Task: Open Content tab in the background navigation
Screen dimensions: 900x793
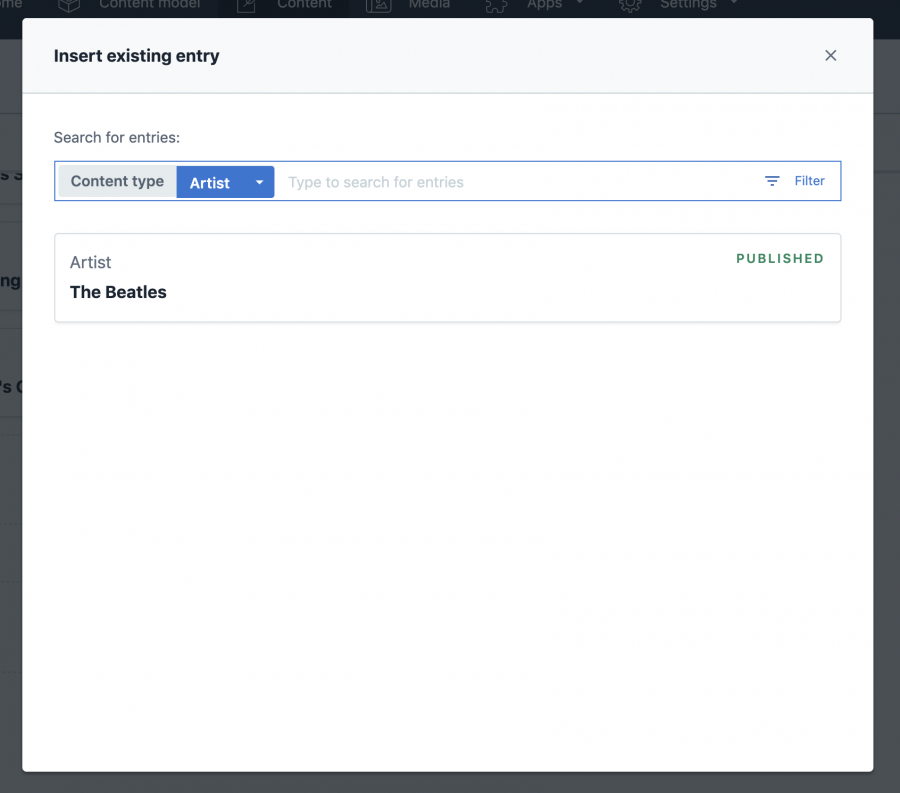Action: point(304,5)
